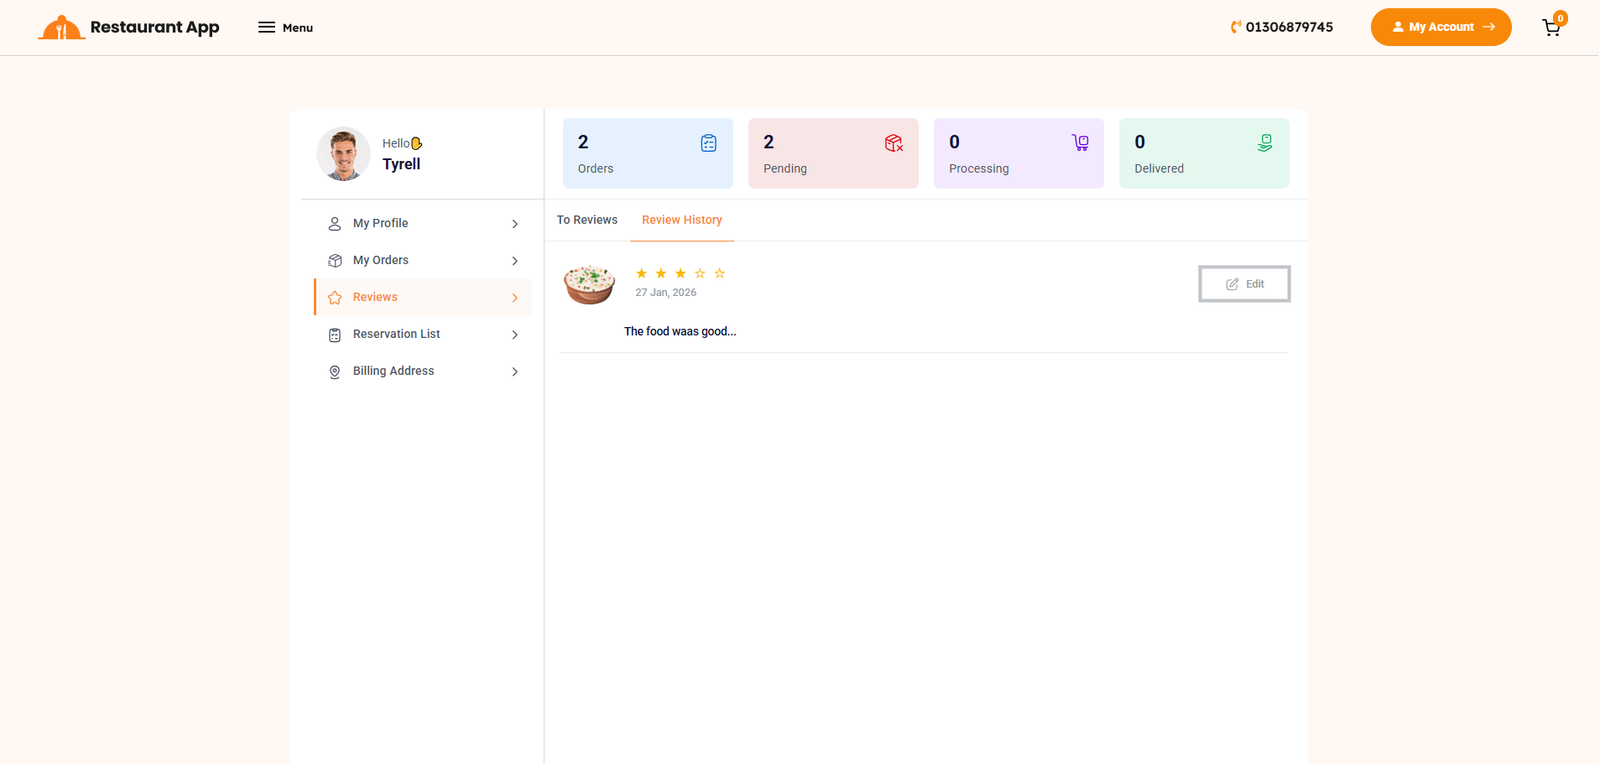Set rating to the fifth star
Image resolution: width=1600 pixels, height=764 pixels.
click(x=719, y=273)
